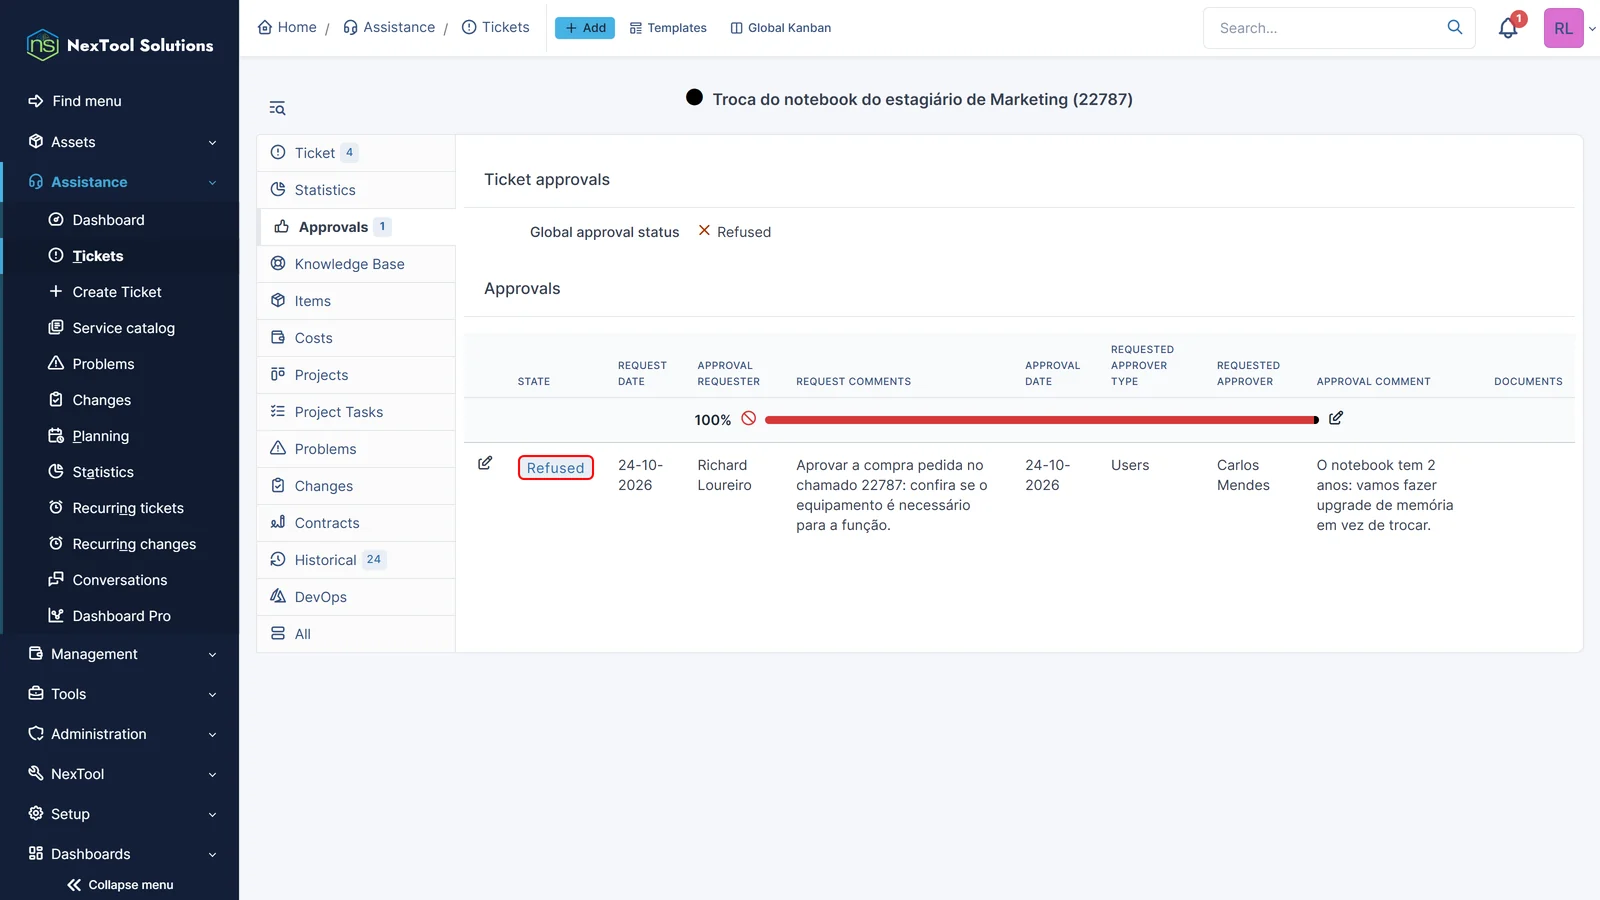Click the Templates icon in top bar
This screenshot has width=1600, height=900.
click(x=636, y=28)
